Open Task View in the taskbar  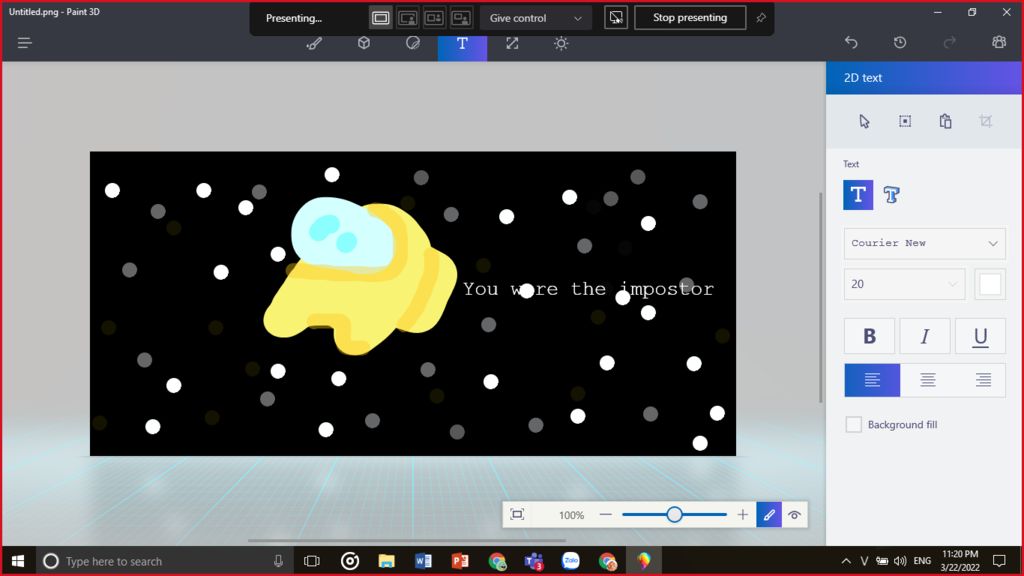312,561
